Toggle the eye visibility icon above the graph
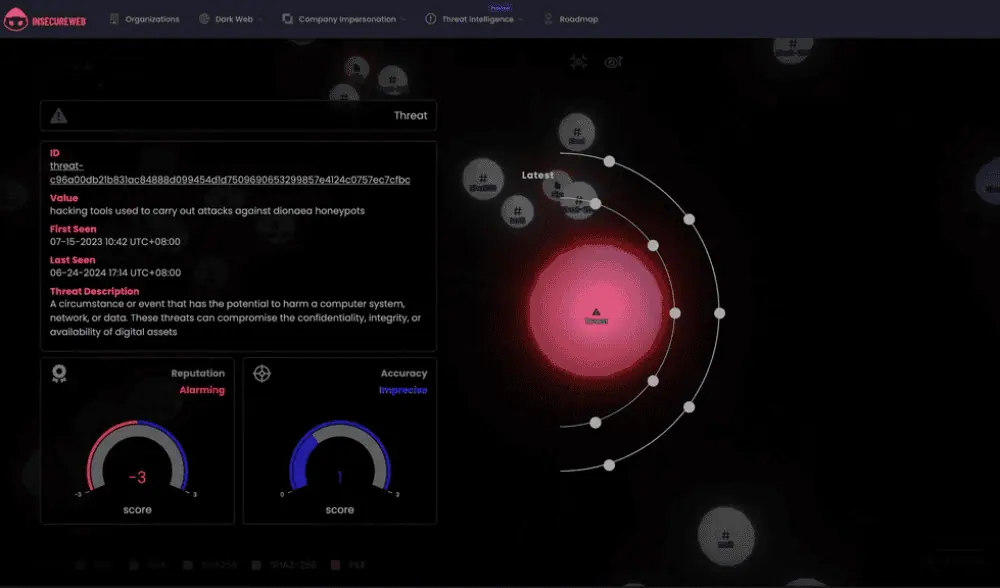This screenshot has width=1000, height=588. click(613, 62)
